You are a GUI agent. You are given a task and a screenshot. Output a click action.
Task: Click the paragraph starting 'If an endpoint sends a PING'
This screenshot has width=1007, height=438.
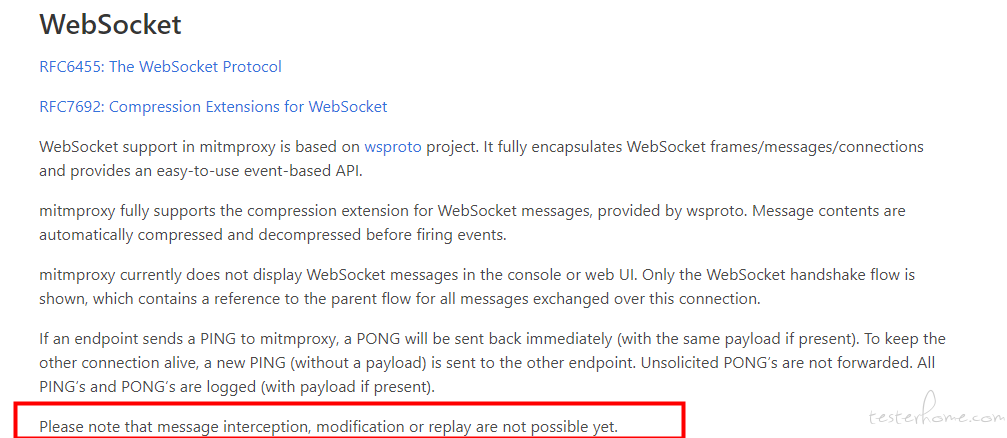493,363
